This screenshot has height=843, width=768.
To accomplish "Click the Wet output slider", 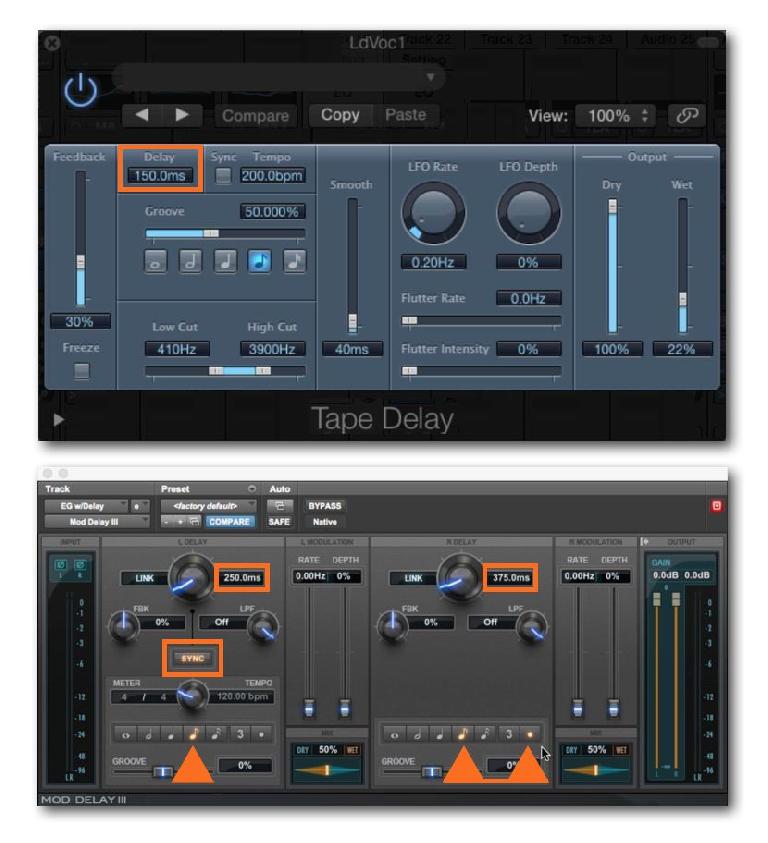I will pyautogui.click(x=682, y=266).
